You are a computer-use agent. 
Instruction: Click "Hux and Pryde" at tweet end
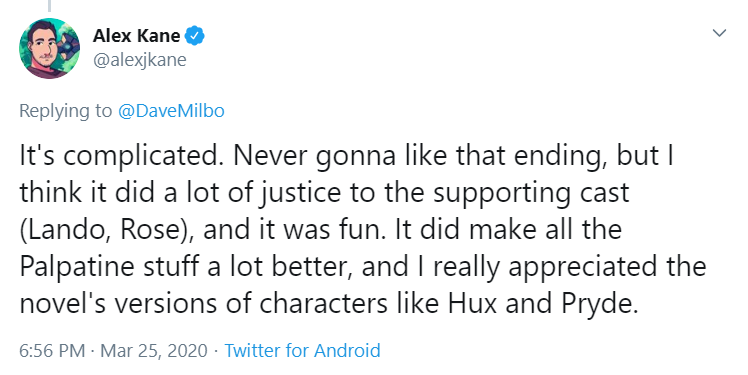click(x=542, y=304)
